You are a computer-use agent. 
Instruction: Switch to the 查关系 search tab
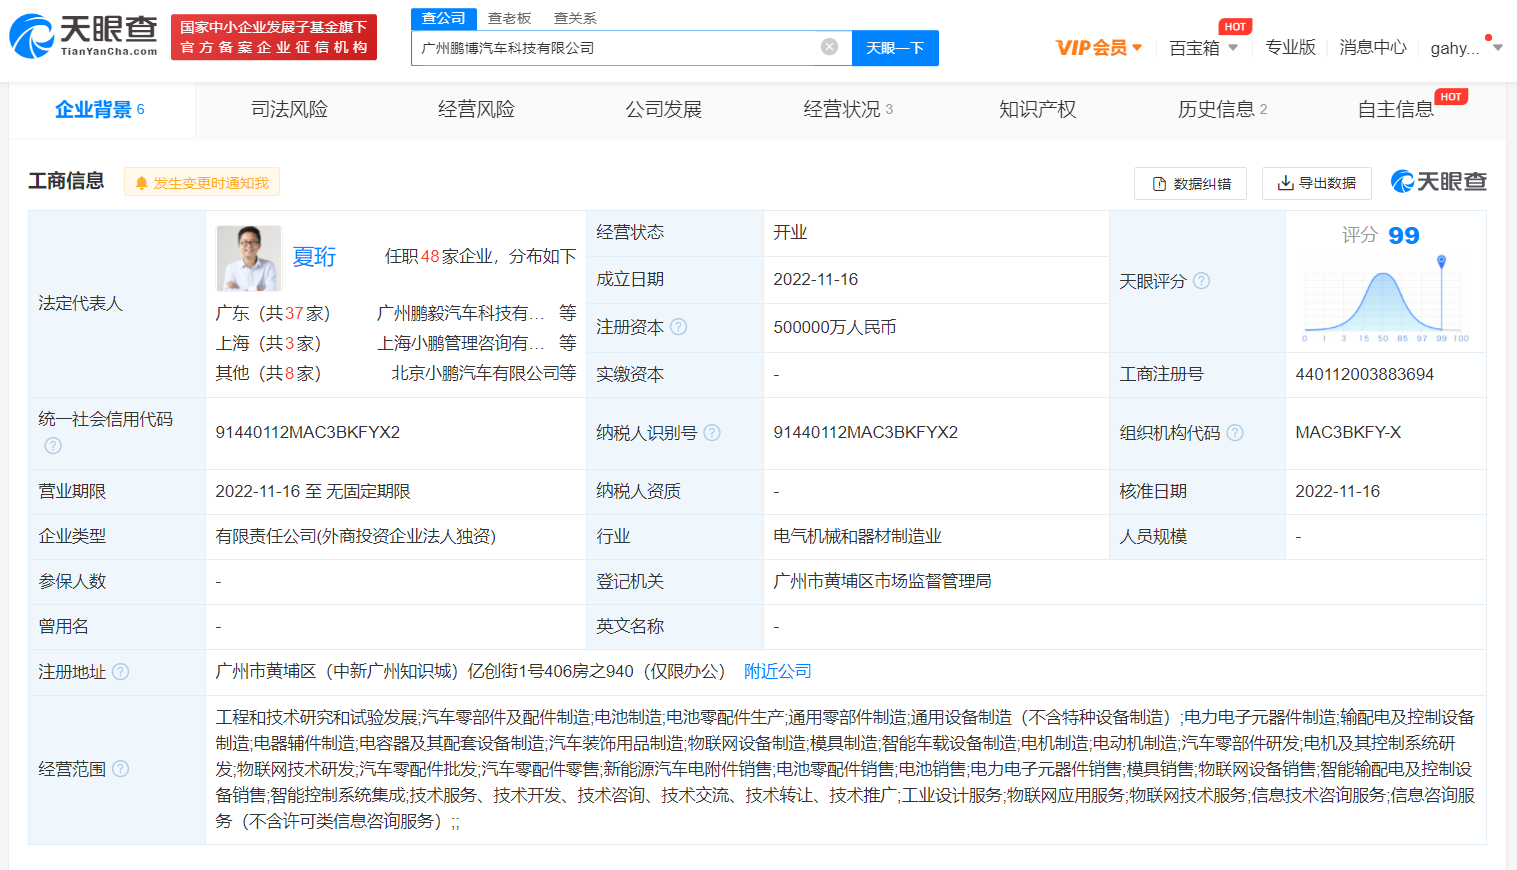(x=575, y=18)
